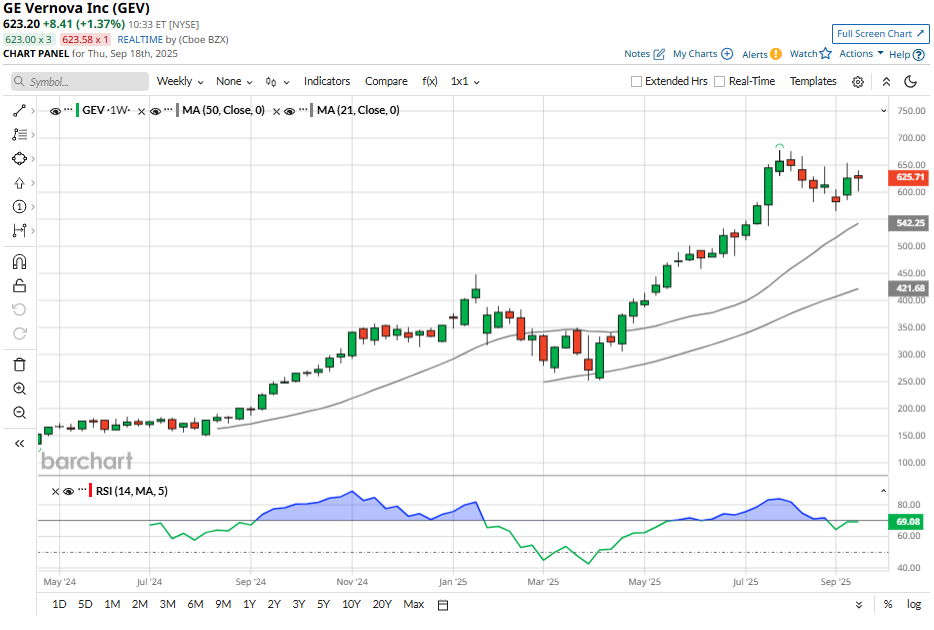Select the 3M time range

(167, 604)
